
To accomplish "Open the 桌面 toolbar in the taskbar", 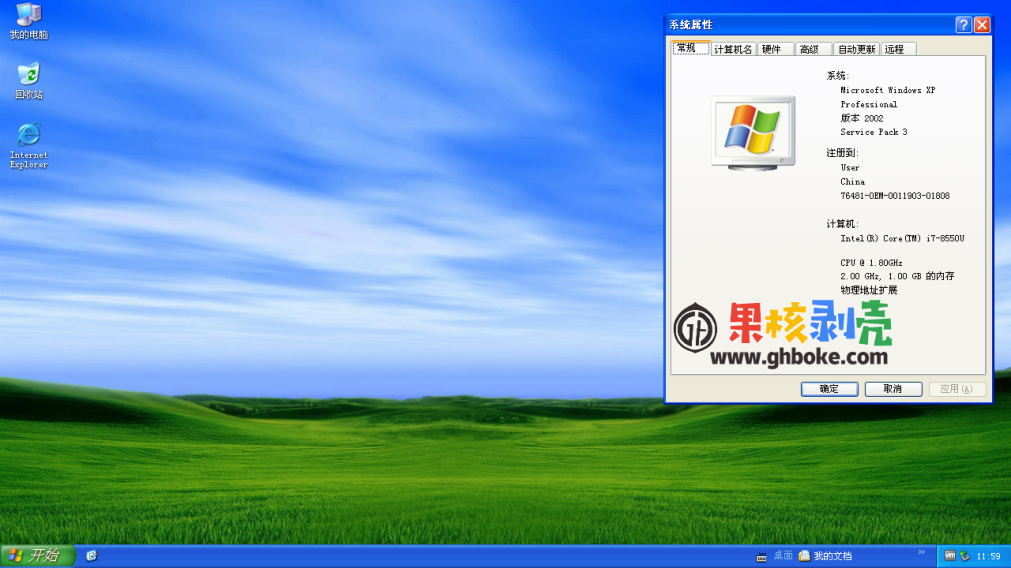I will coord(783,556).
